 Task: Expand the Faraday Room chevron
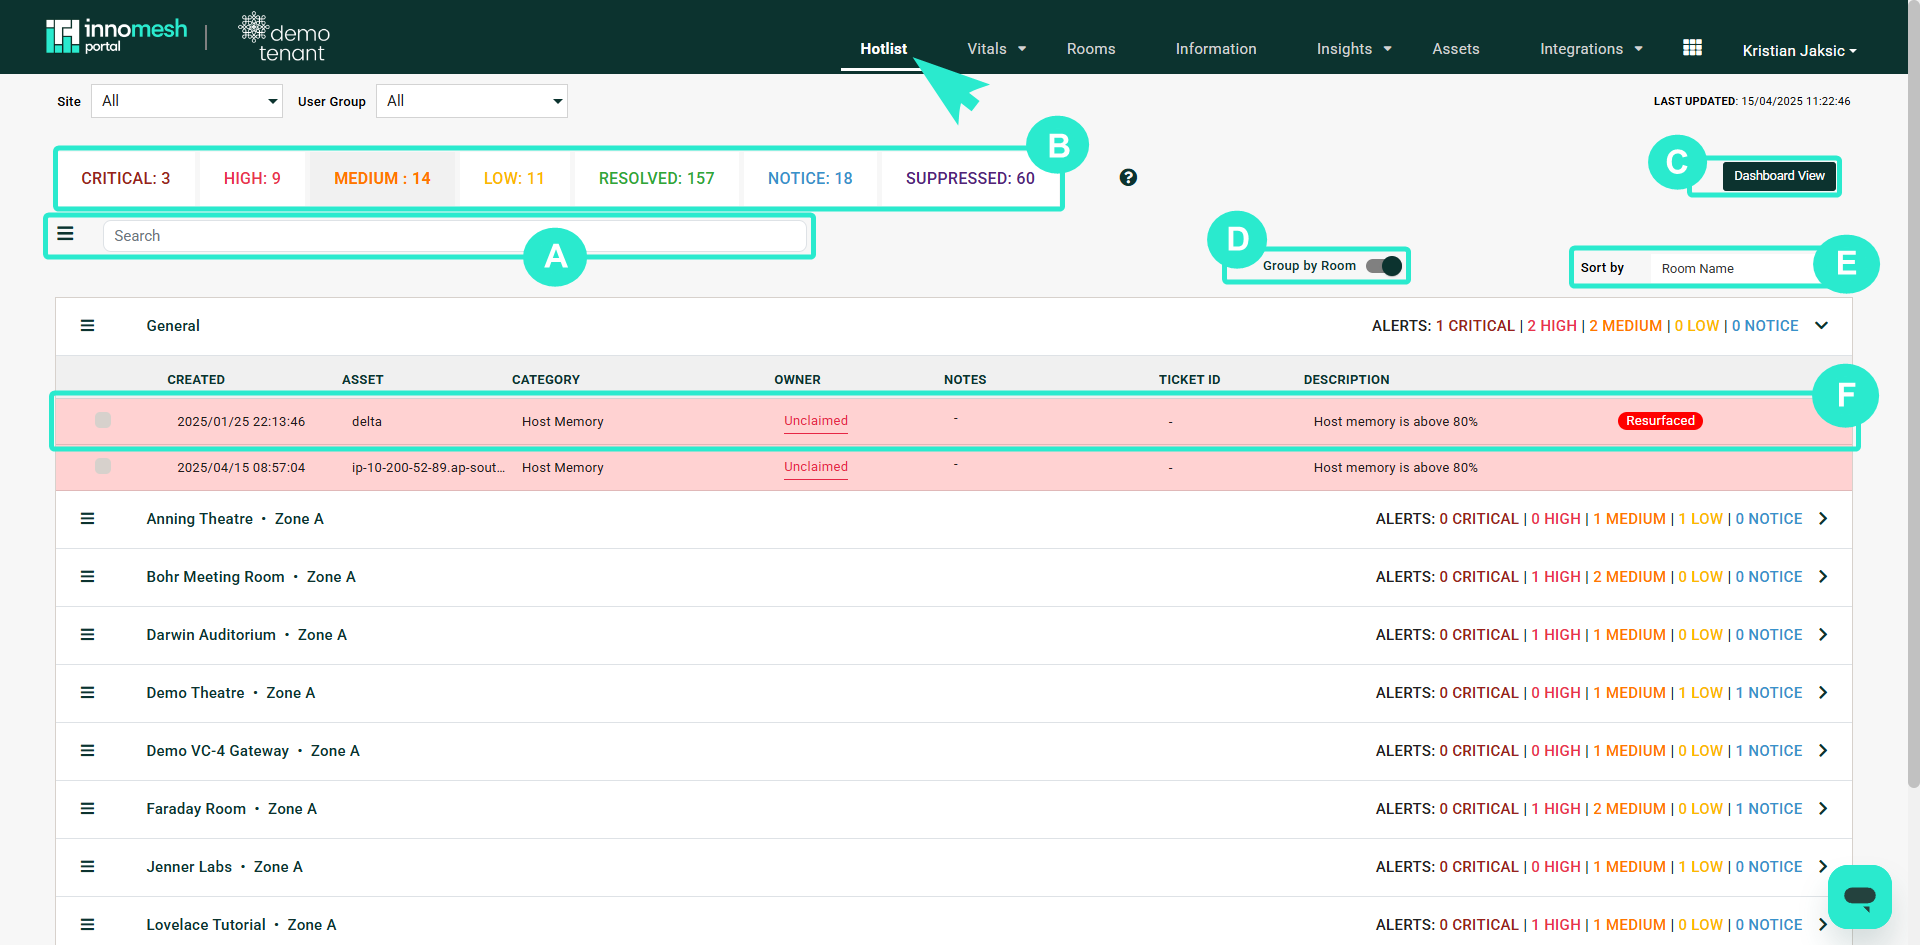1823,809
